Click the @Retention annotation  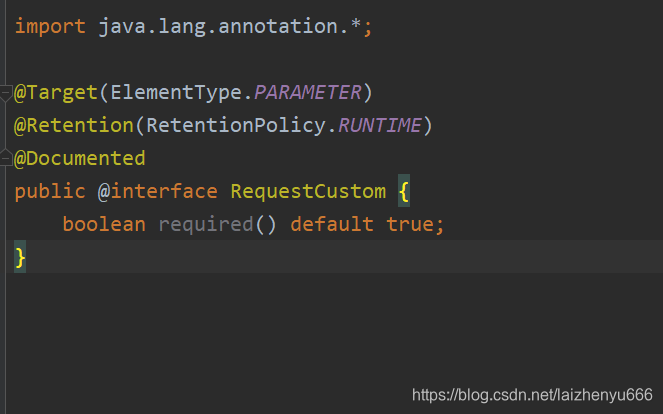pyautogui.click(x=74, y=126)
